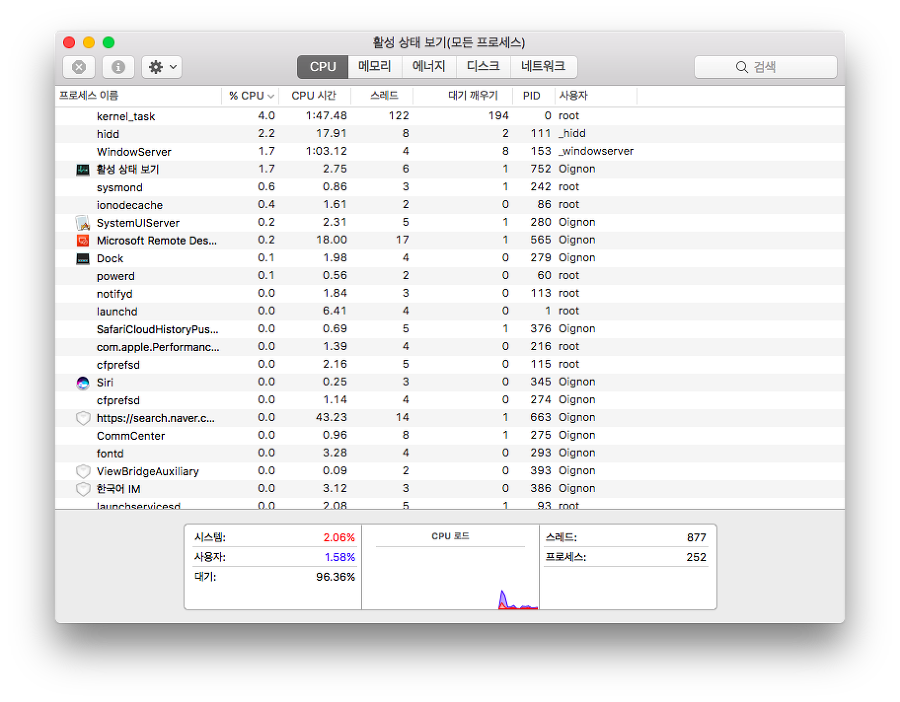
Task: Click the magnifier icon in search field
Action: (742, 67)
